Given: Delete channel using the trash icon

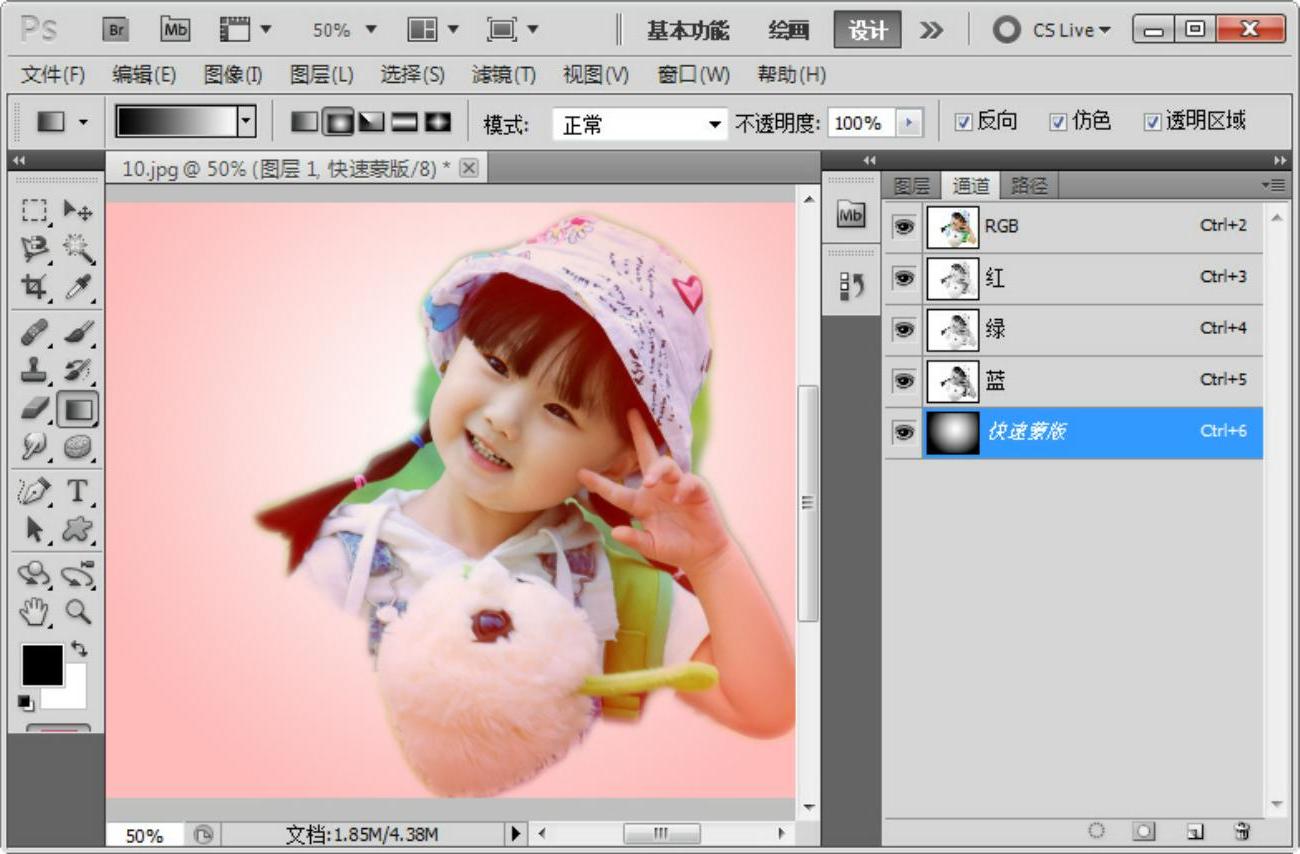Looking at the screenshot, I should tap(1242, 831).
